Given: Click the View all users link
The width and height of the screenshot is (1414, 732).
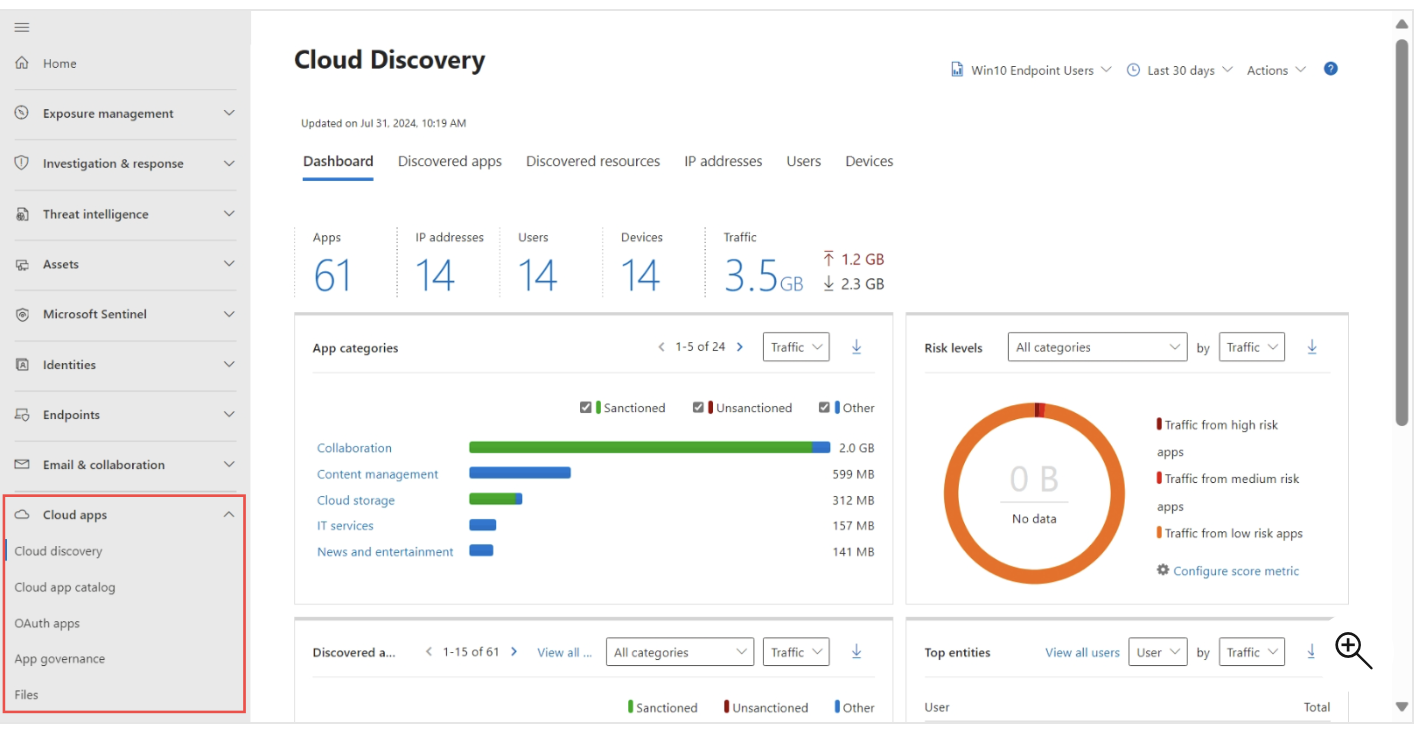Looking at the screenshot, I should click(x=1082, y=652).
